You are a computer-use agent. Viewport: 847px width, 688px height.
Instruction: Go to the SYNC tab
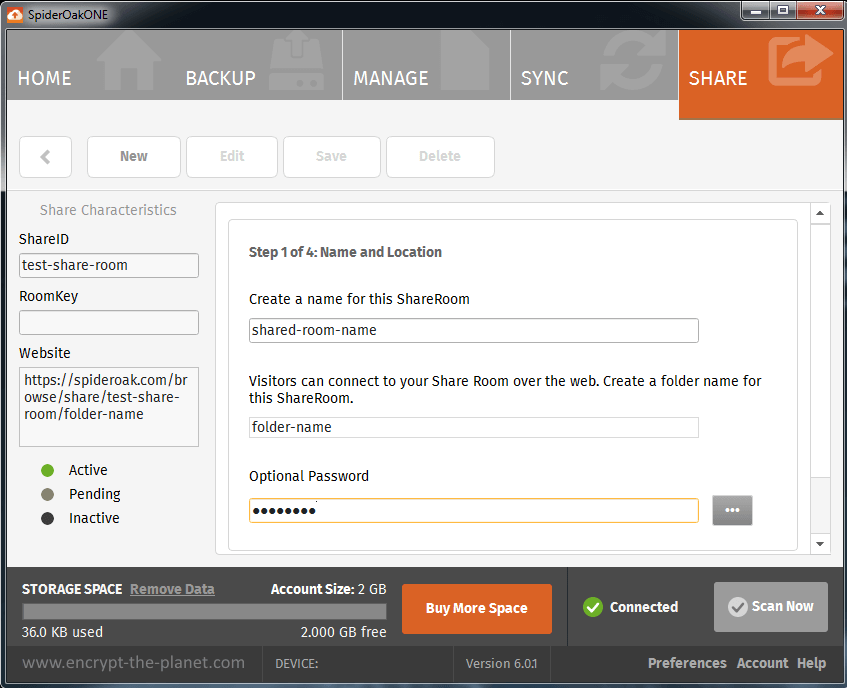click(x=594, y=65)
